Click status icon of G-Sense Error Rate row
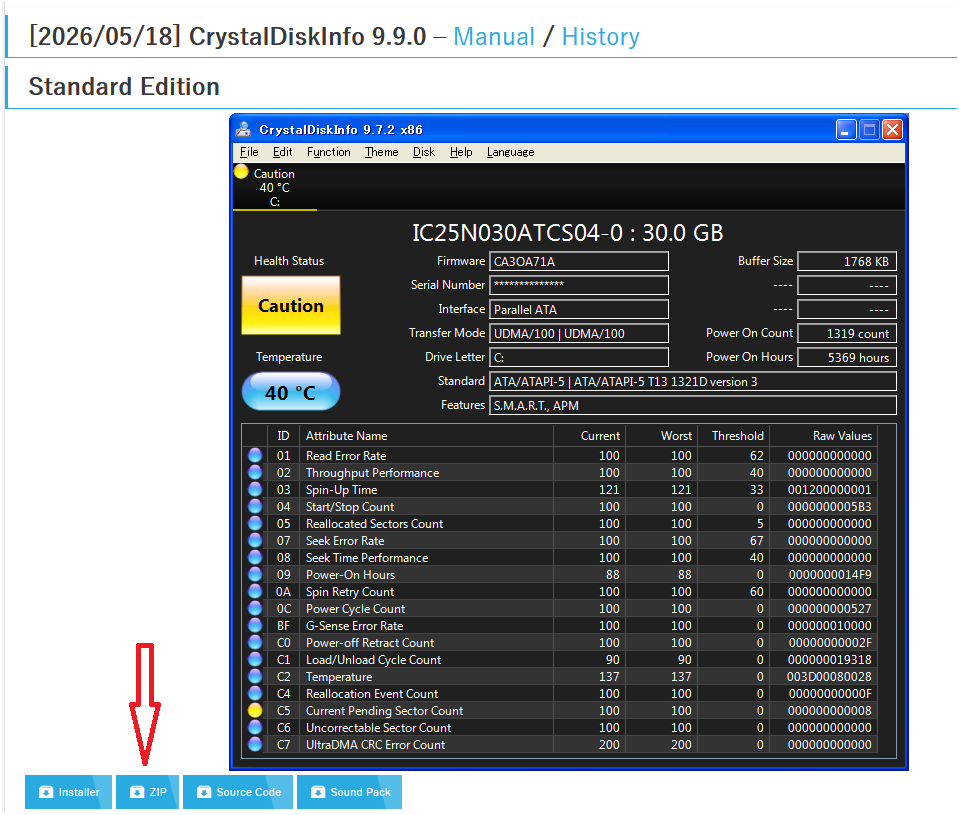This screenshot has width=959, height=815. [255, 626]
